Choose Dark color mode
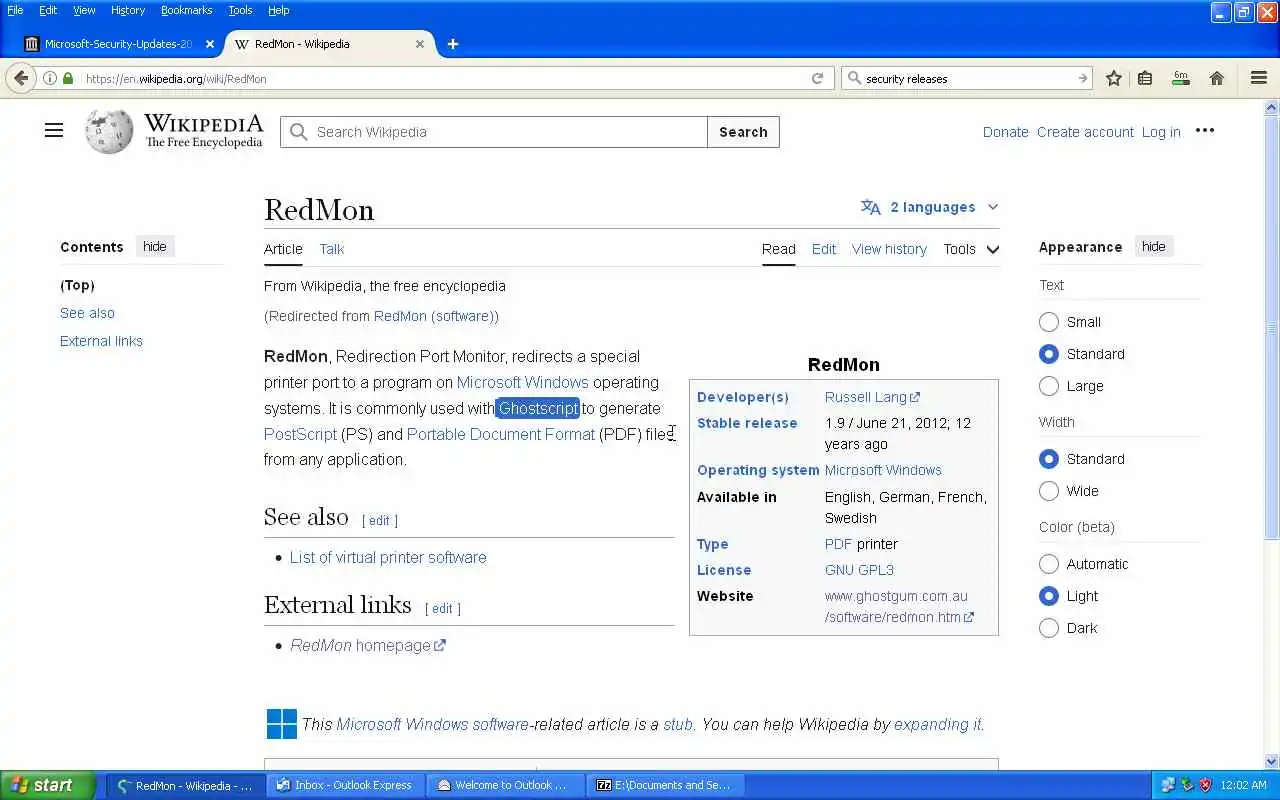This screenshot has width=1280, height=800. pos(1049,628)
